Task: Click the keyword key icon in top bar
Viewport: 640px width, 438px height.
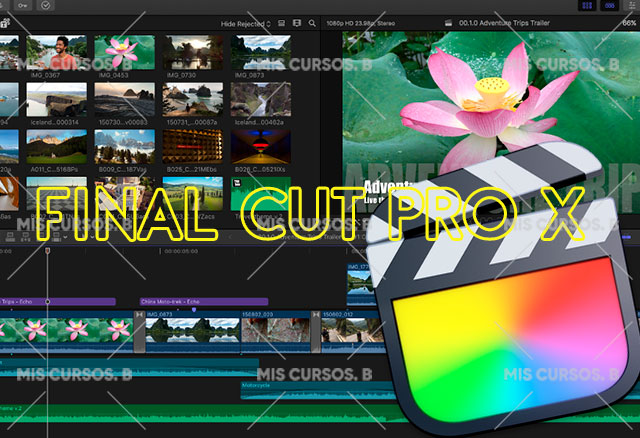Action: pyautogui.click(x=21, y=6)
